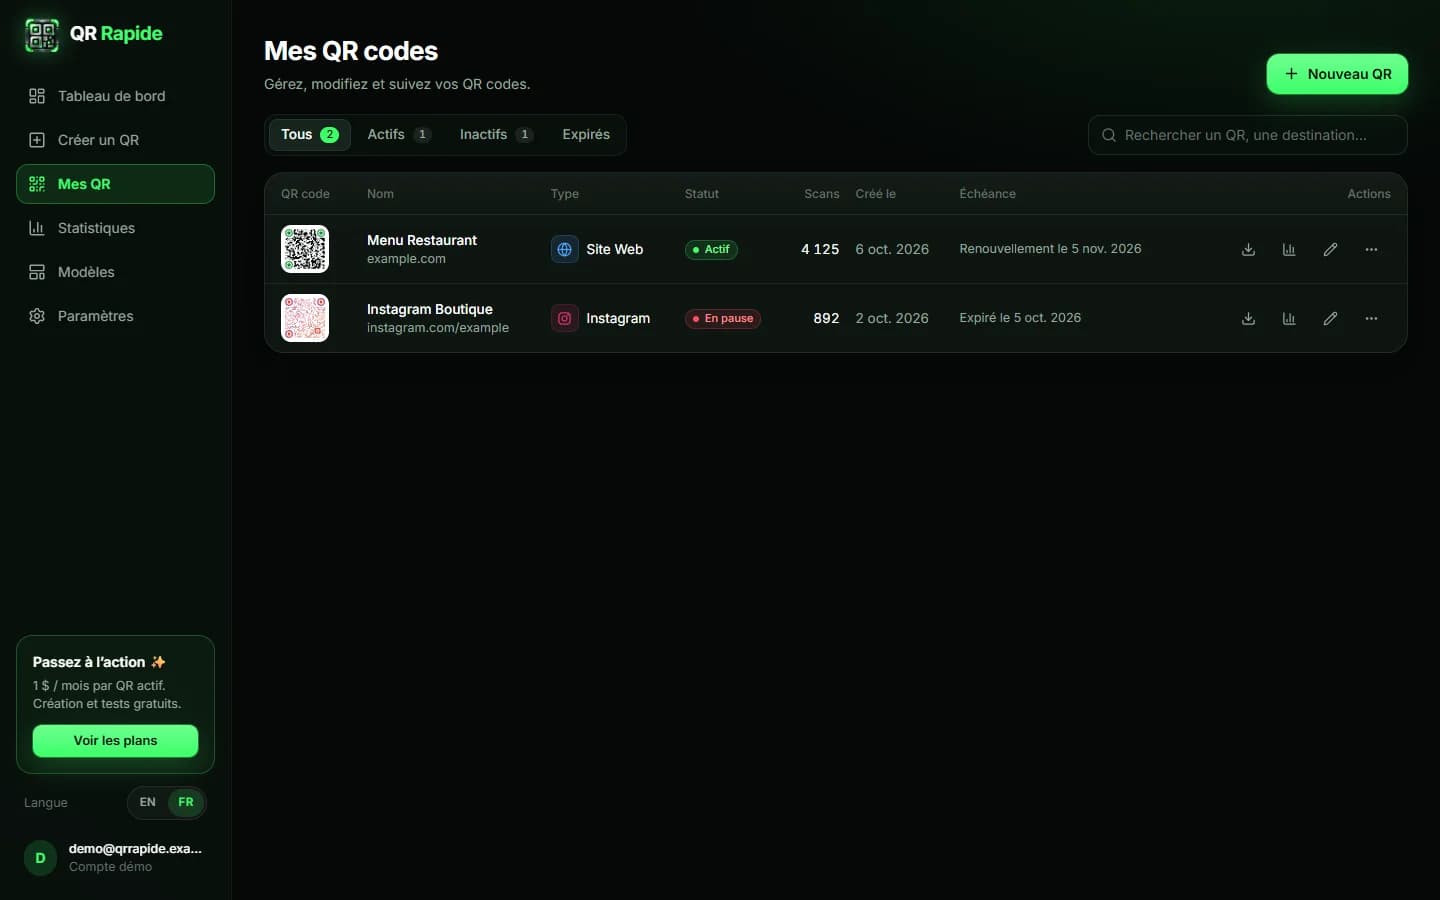Click the Actif status badge
The width and height of the screenshot is (1440, 900).
pos(711,249)
